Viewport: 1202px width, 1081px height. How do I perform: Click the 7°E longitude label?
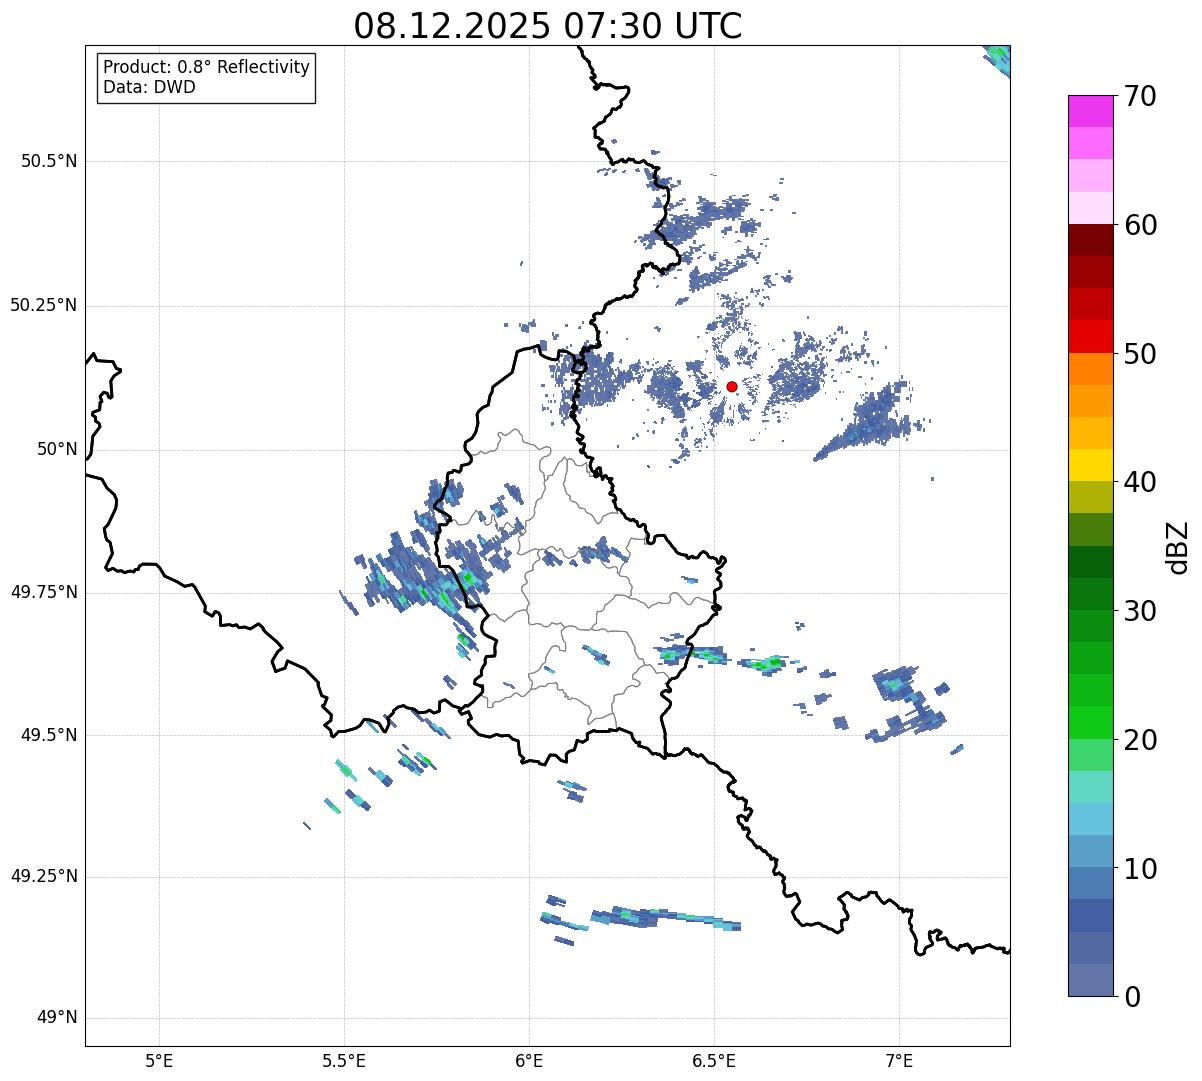(899, 1060)
